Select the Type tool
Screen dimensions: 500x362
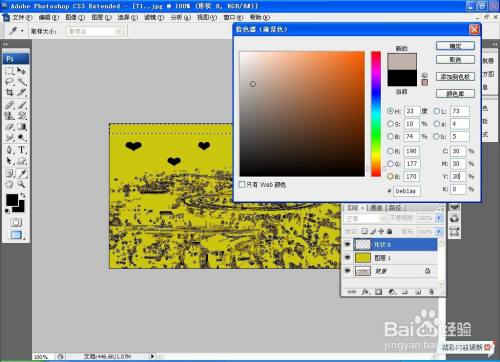(x=22, y=150)
